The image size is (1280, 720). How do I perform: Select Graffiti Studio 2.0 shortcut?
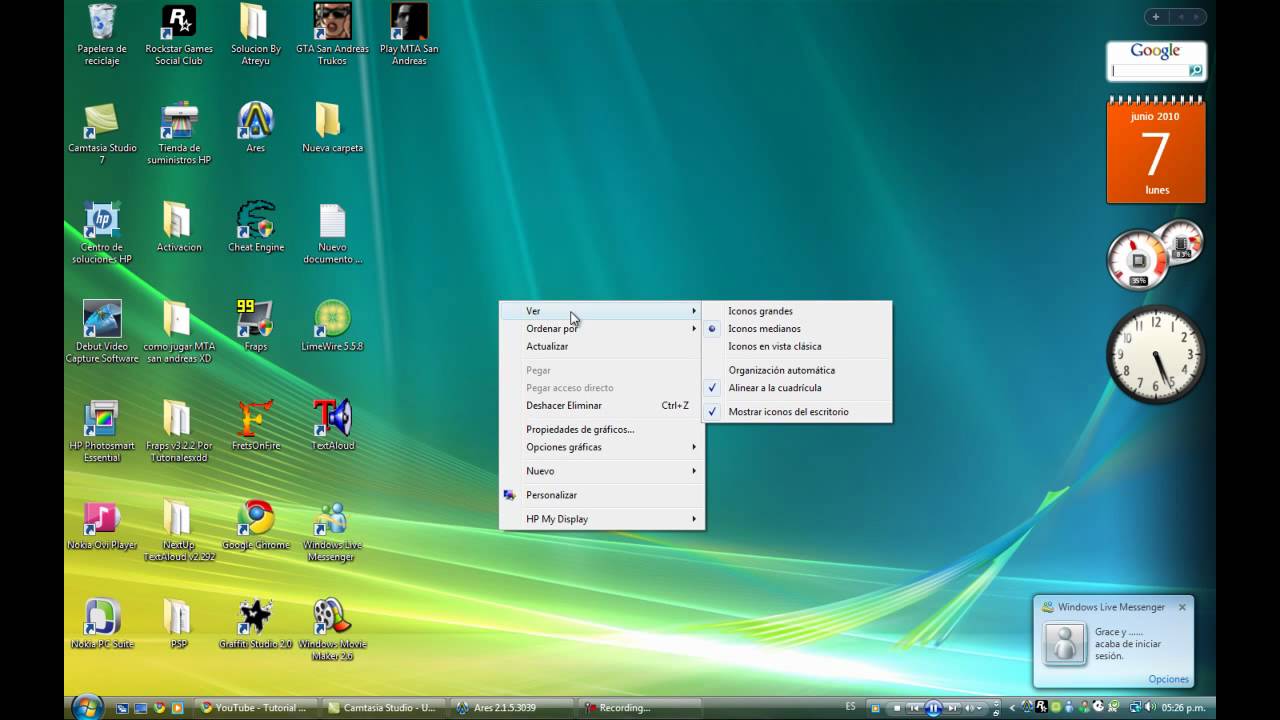point(256,622)
